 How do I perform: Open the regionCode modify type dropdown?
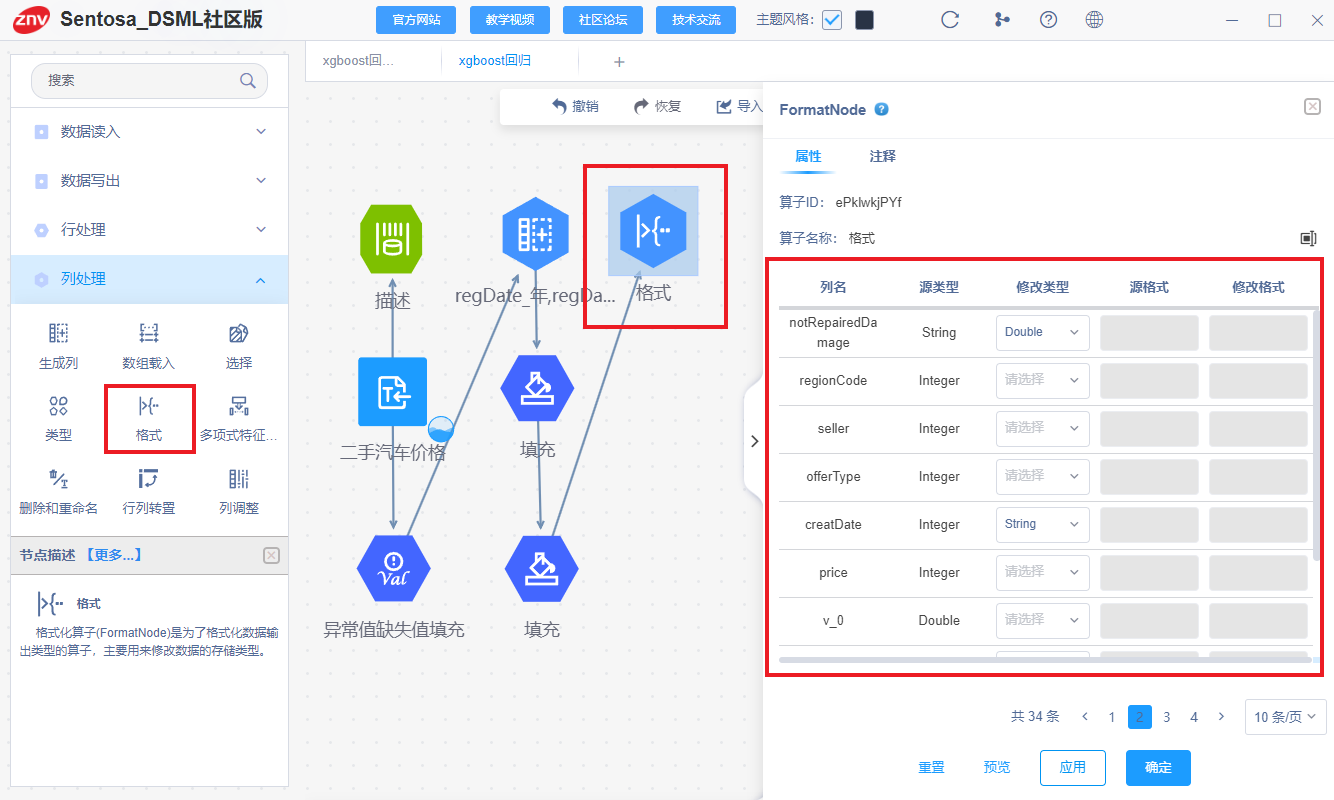1042,380
